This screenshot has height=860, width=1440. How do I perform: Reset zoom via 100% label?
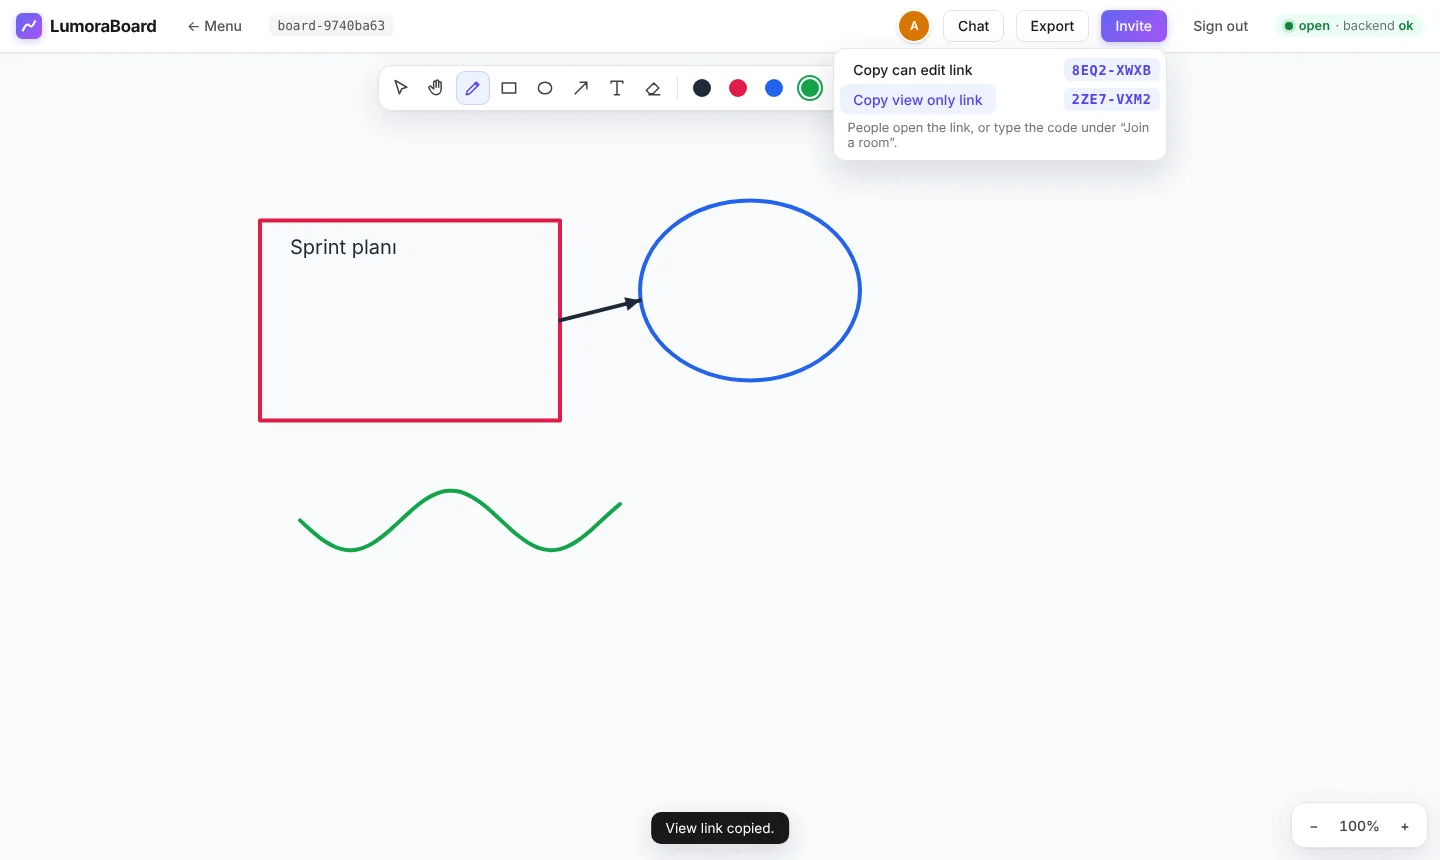coord(1359,826)
